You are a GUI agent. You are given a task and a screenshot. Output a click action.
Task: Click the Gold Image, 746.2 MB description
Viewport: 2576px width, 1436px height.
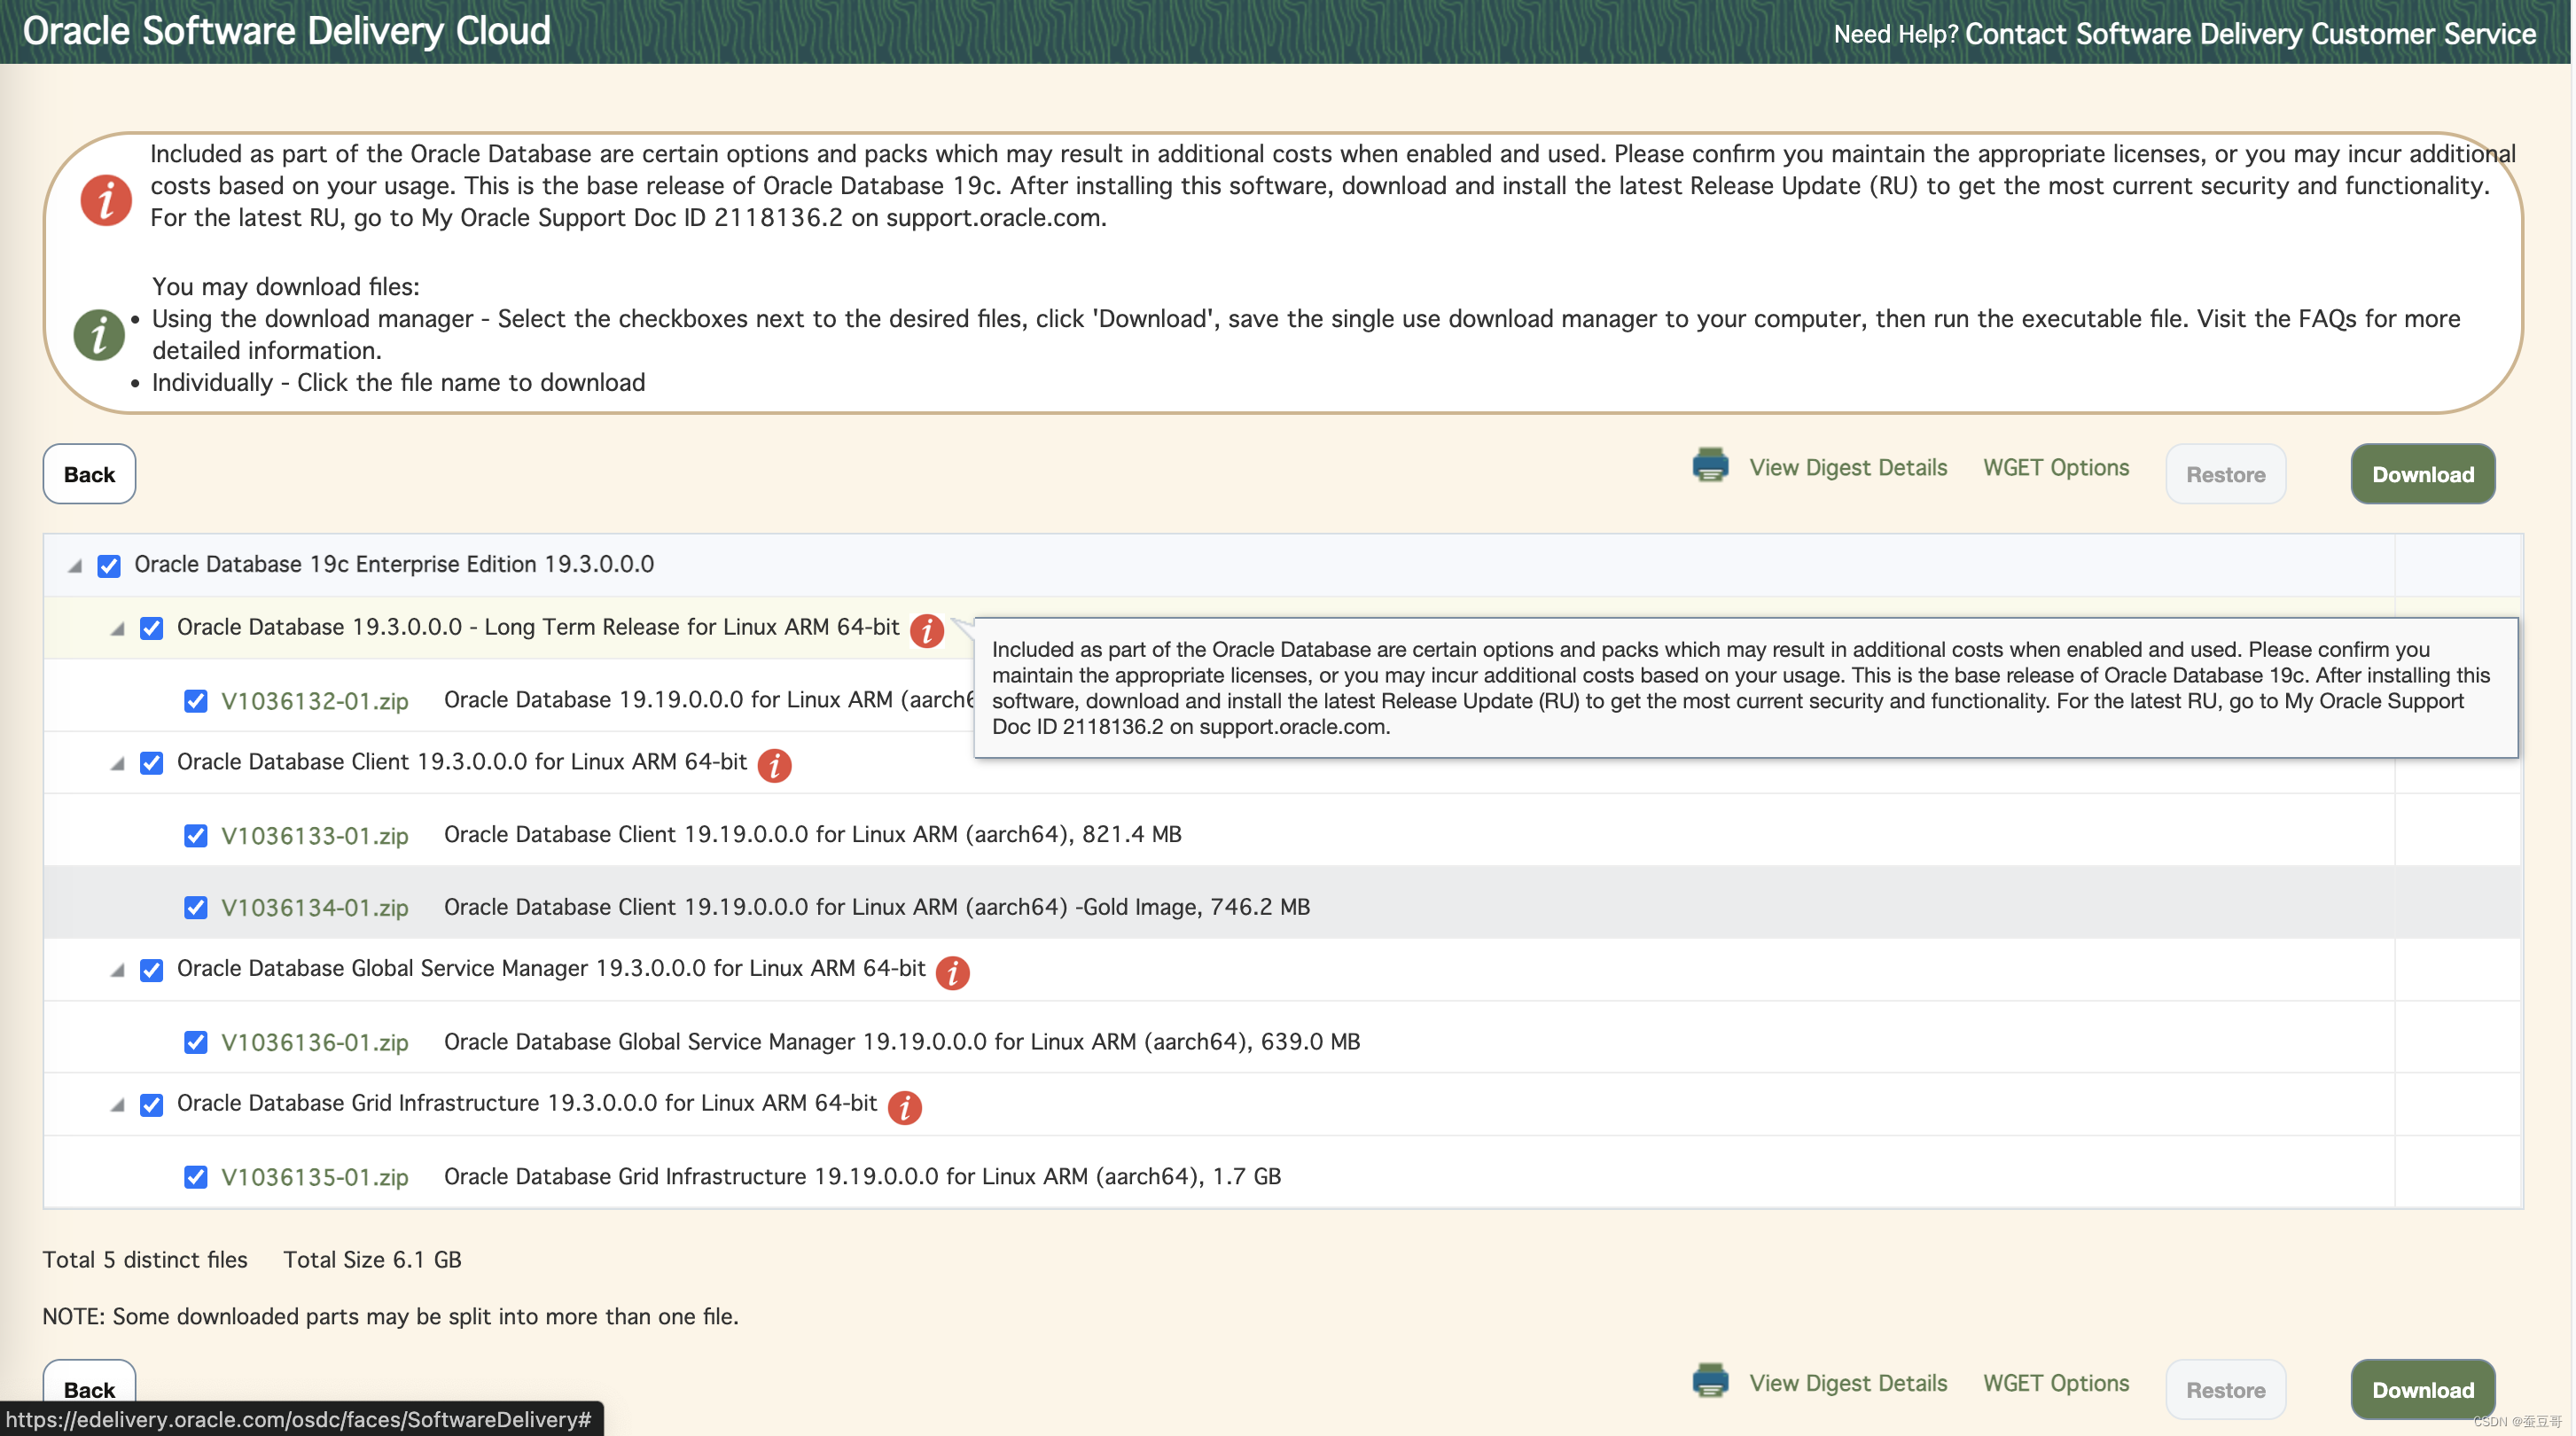pyautogui.click(x=877, y=907)
